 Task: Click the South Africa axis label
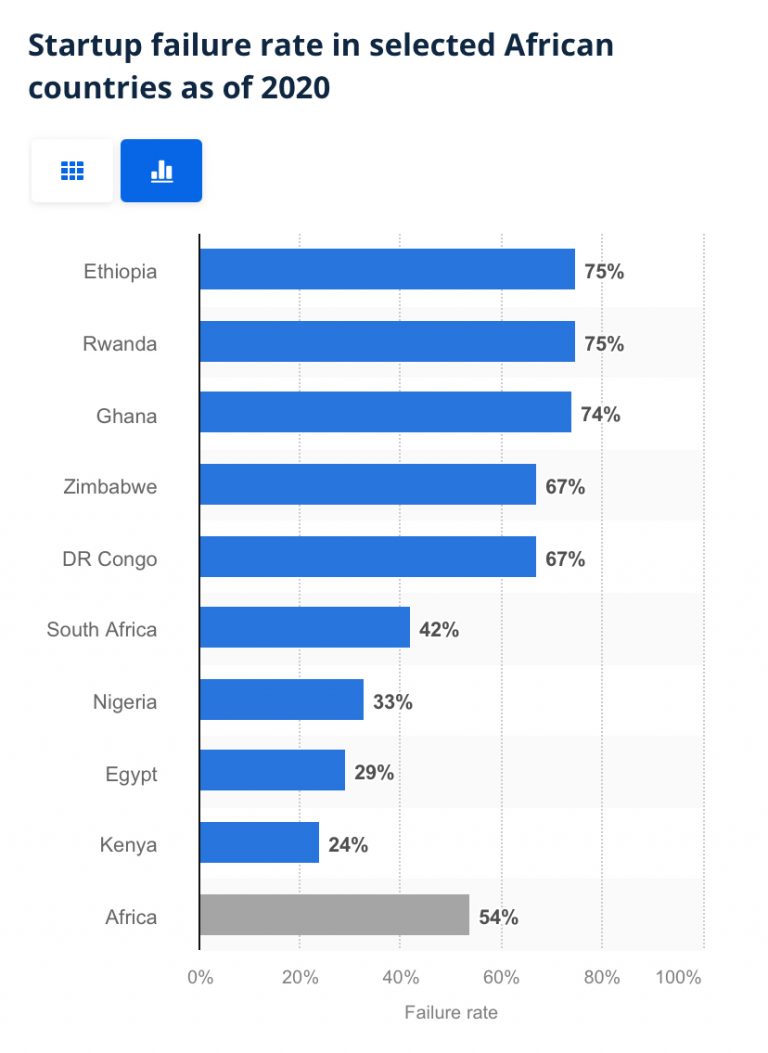click(x=101, y=630)
